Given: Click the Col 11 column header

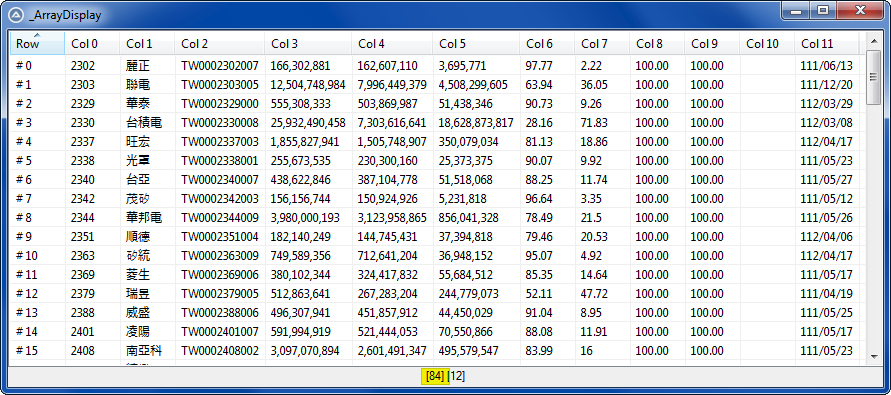Looking at the screenshot, I should tap(827, 44).
